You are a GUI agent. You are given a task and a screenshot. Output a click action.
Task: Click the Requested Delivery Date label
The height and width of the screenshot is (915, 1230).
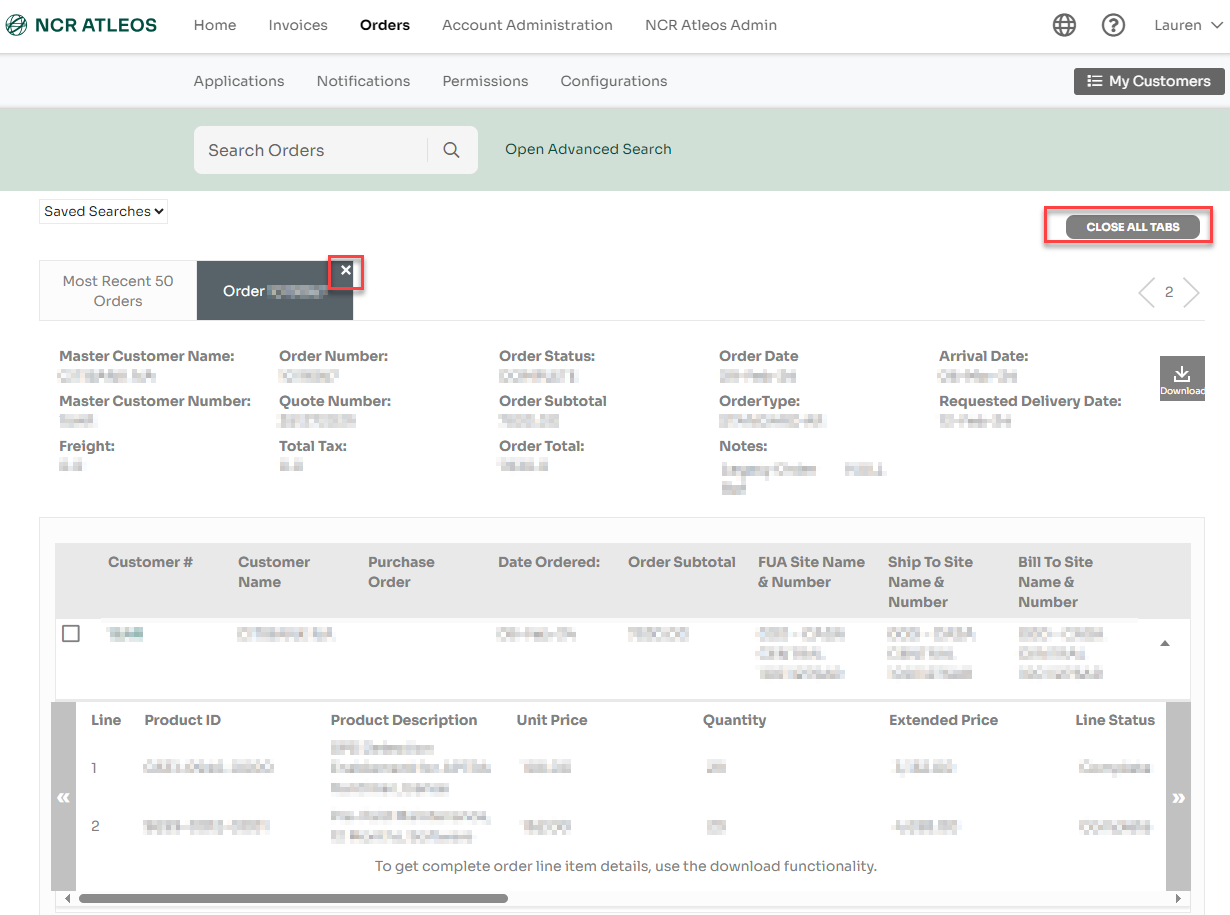click(1030, 401)
